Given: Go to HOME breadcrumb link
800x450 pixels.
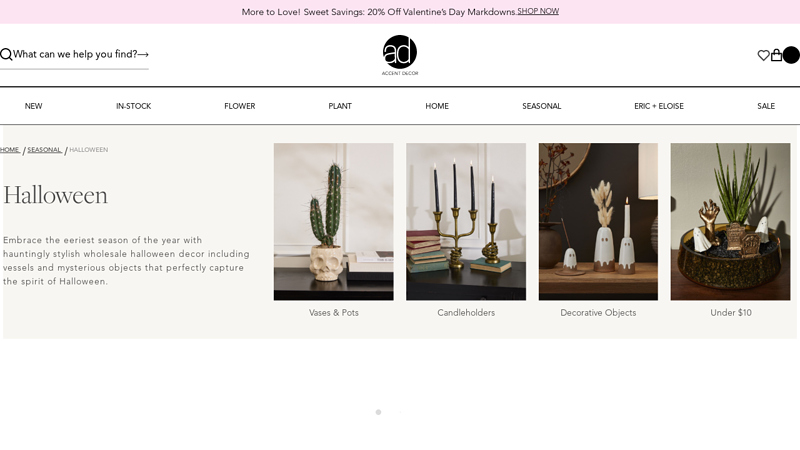Looking at the screenshot, I should (9, 149).
